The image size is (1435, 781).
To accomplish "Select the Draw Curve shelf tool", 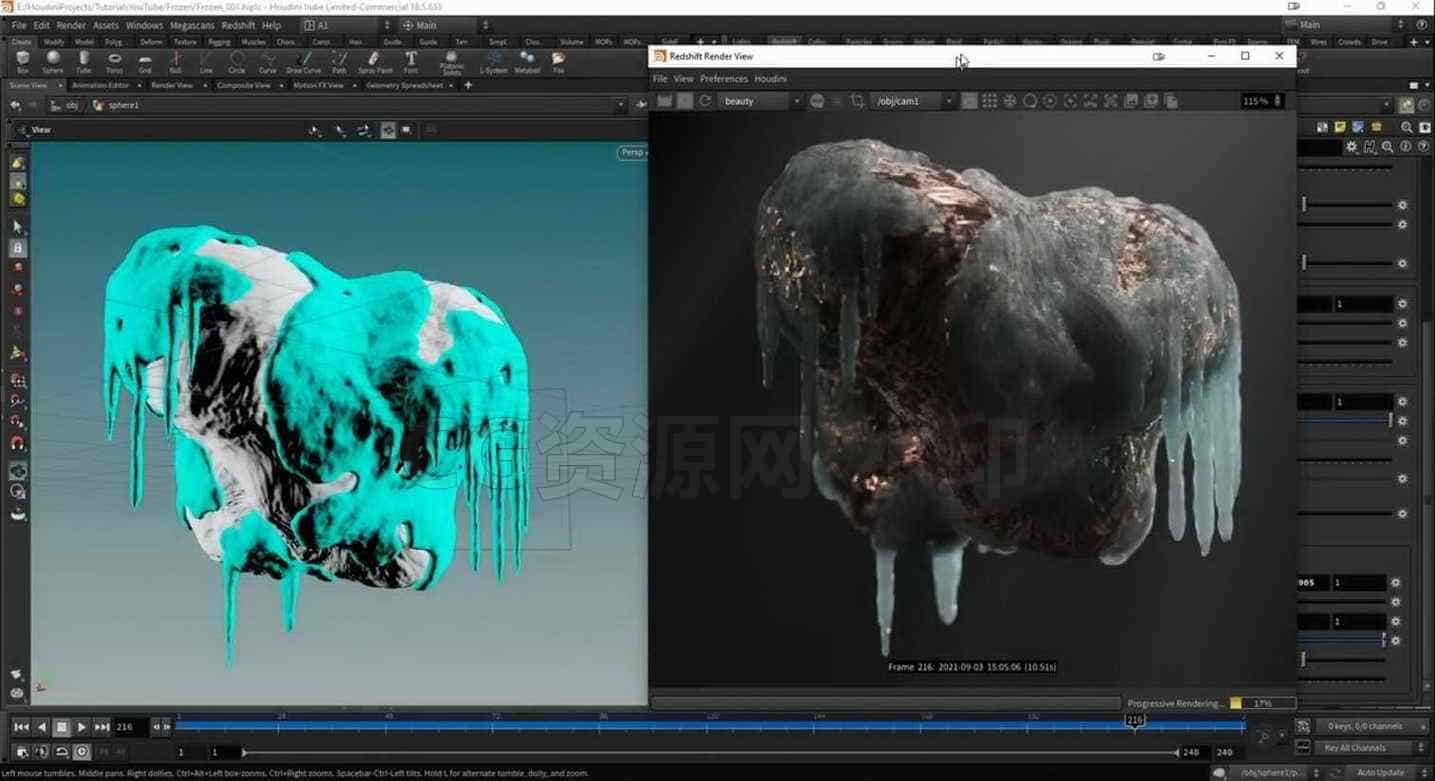I will coord(304,62).
